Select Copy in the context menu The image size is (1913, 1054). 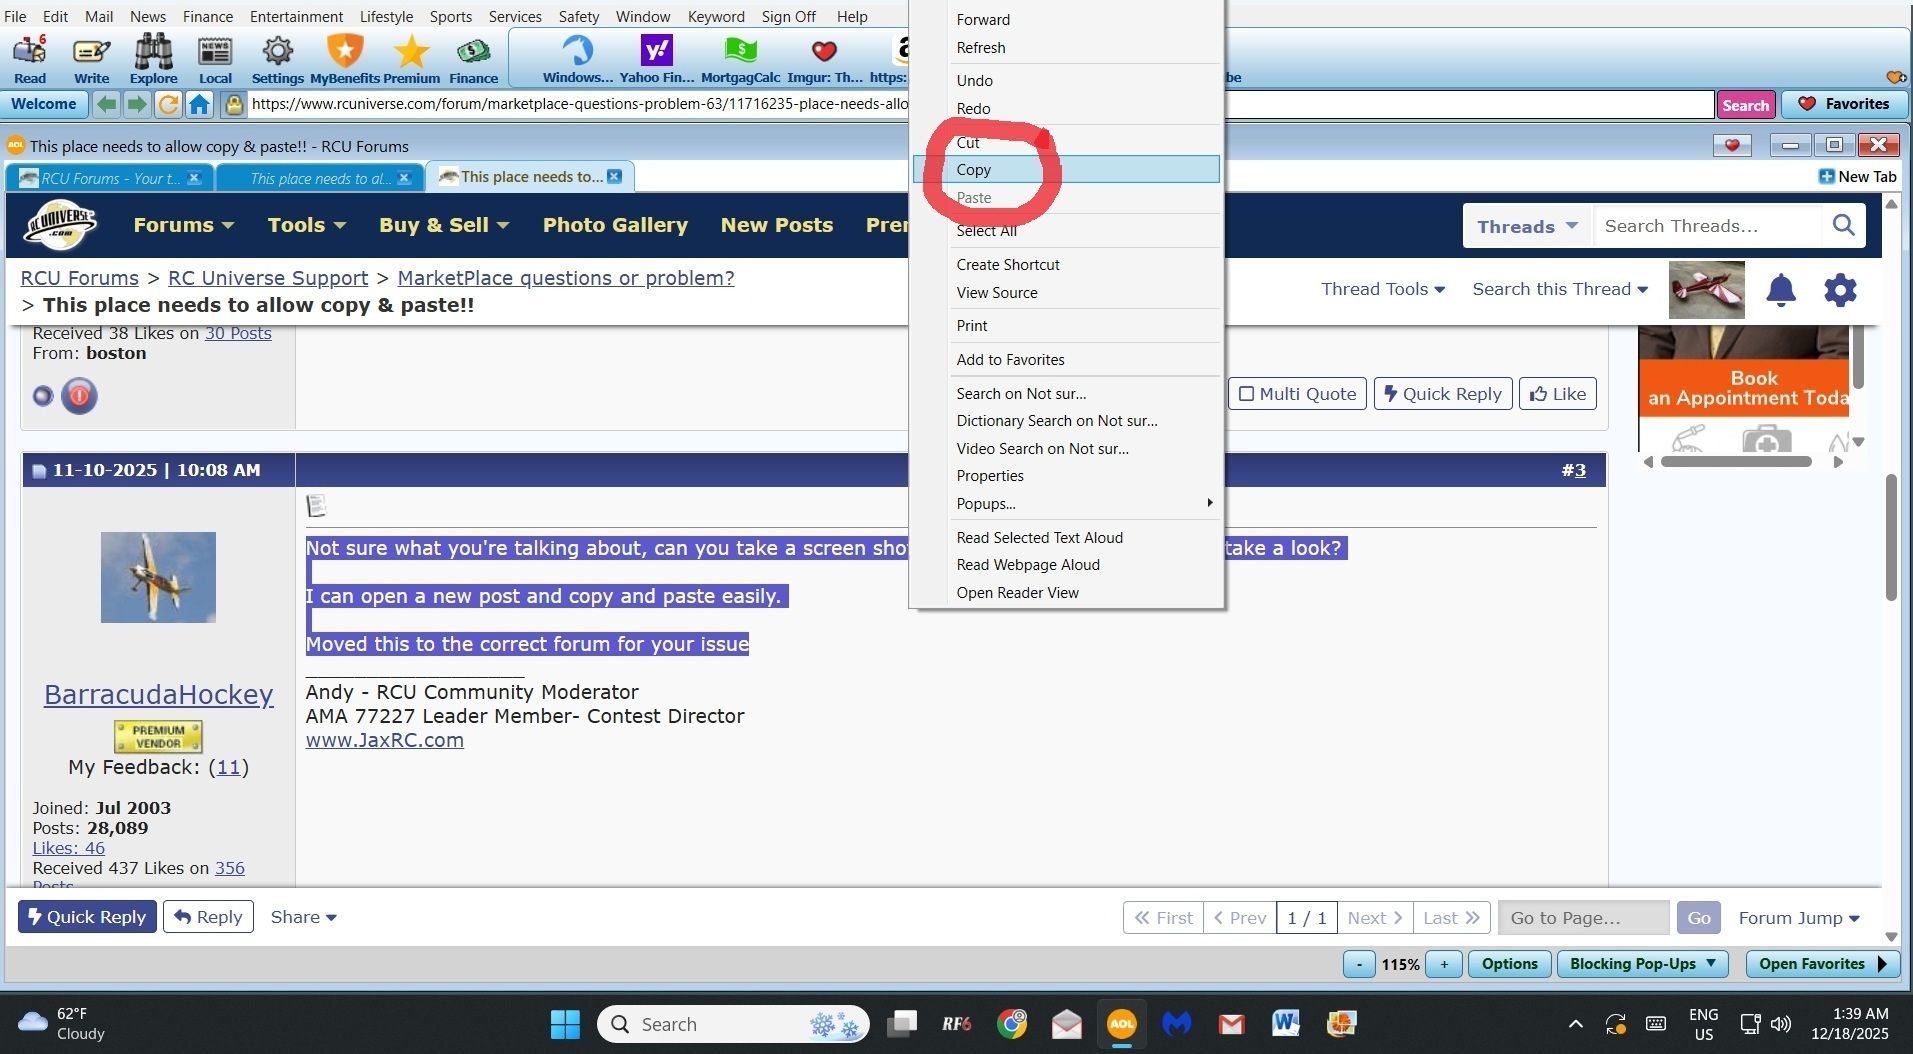tap(973, 170)
